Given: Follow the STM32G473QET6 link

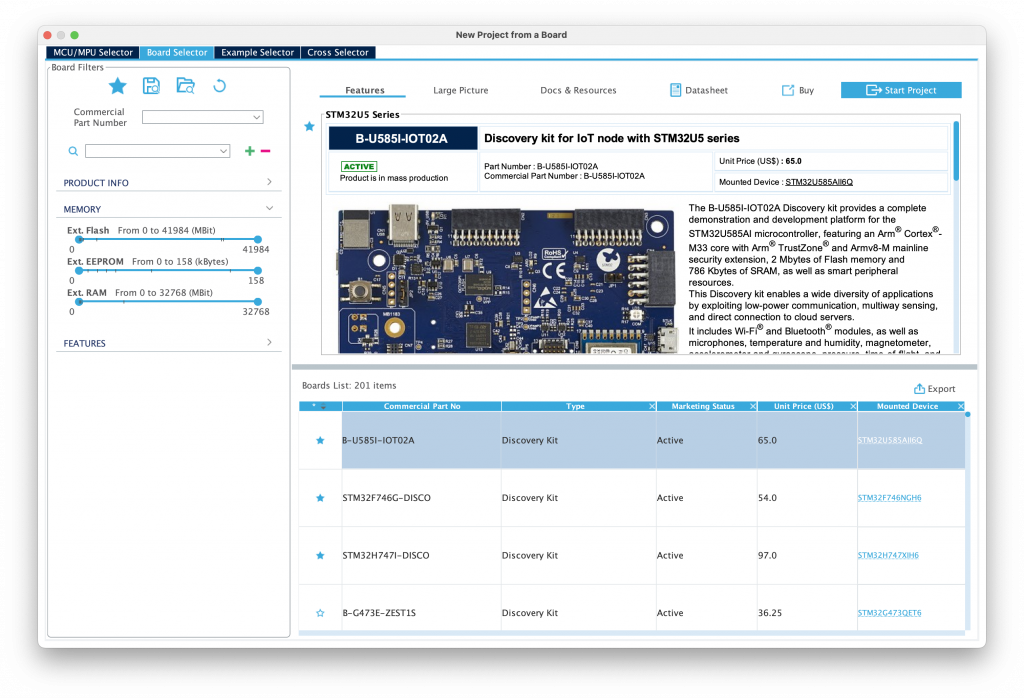Looking at the screenshot, I should click(889, 612).
